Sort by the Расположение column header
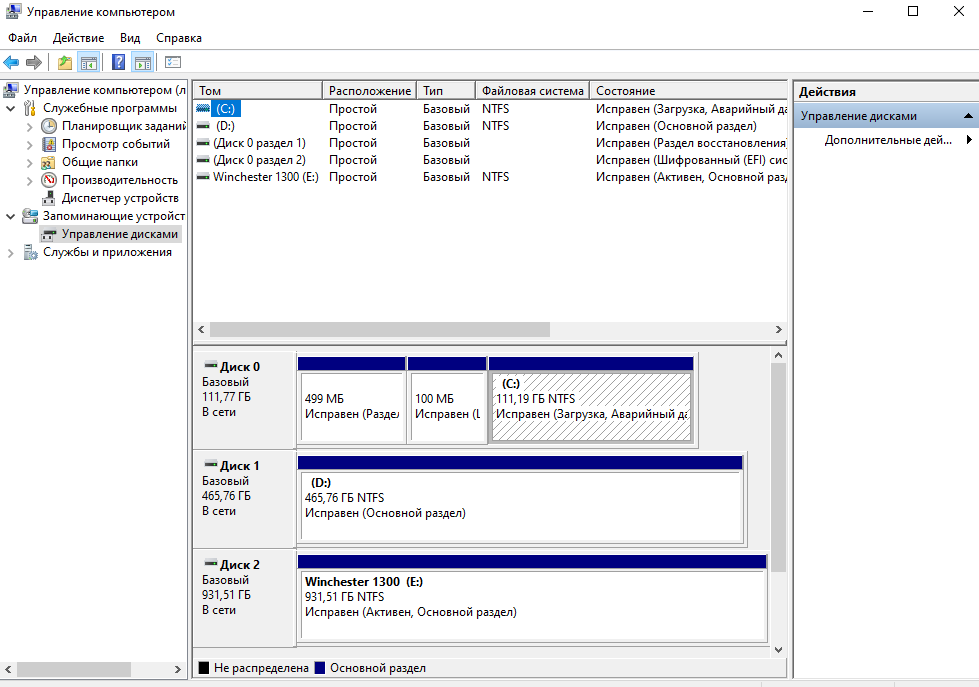Image resolution: width=979 pixels, height=687 pixels. tap(370, 91)
